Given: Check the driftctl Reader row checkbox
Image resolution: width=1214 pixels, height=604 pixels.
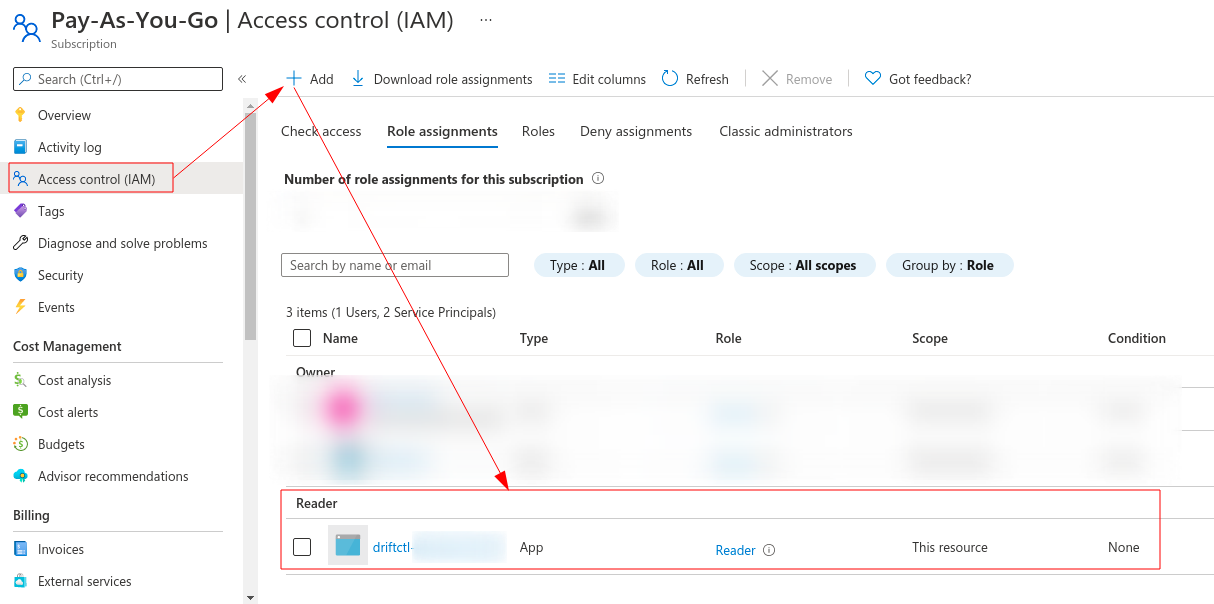Looking at the screenshot, I should [x=302, y=547].
